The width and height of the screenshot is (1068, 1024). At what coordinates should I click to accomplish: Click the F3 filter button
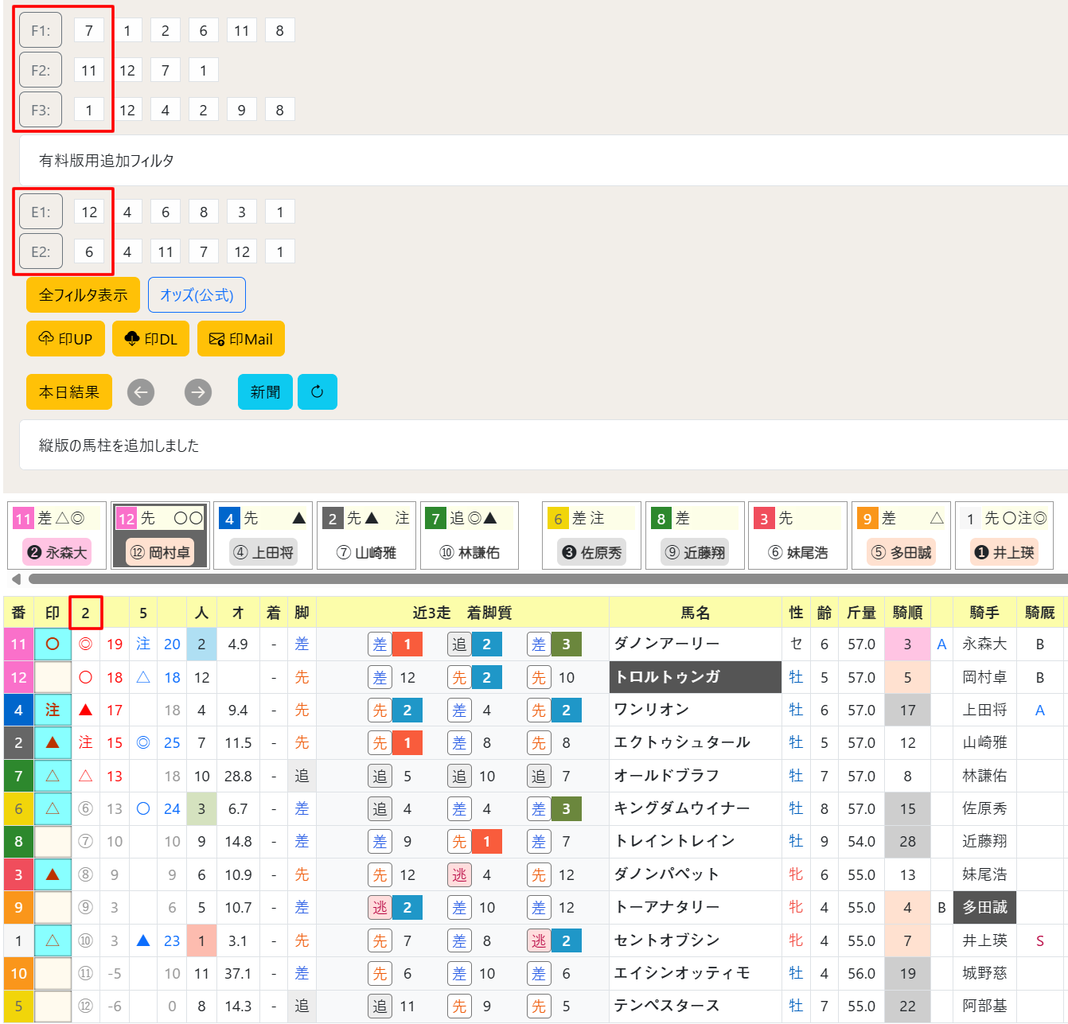point(41,110)
